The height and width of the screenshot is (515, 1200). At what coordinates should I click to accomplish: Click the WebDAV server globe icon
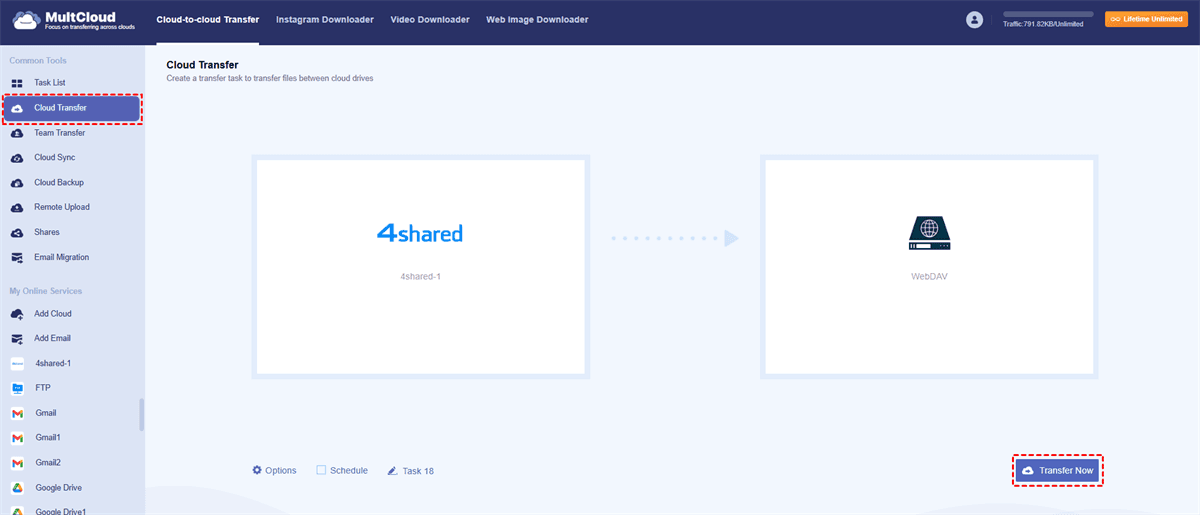coord(929,234)
